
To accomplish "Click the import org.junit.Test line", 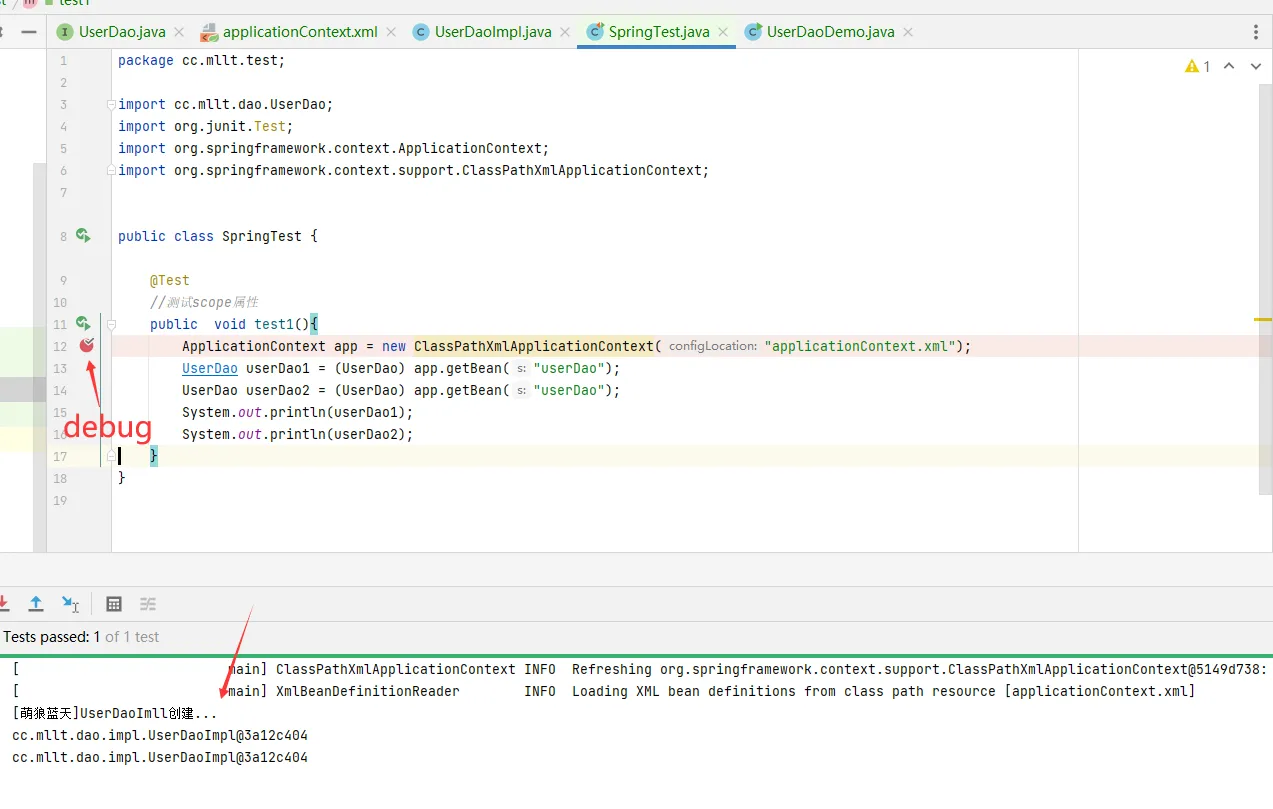I will pyautogui.click(x=205, y=126).
